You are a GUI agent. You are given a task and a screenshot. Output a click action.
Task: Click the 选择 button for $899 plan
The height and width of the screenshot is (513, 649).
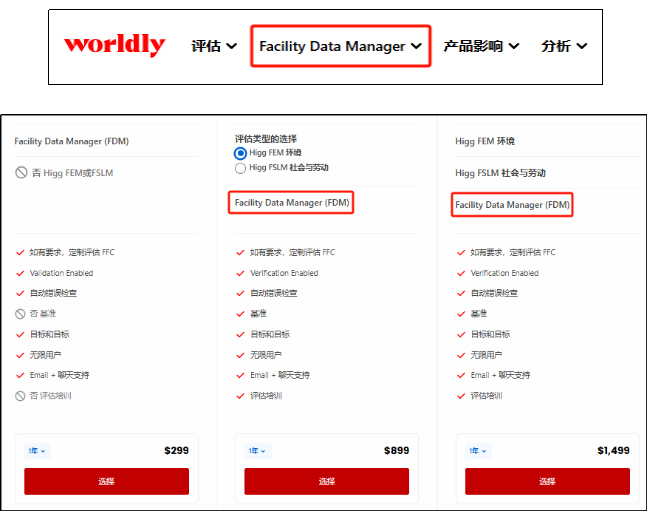327,481
